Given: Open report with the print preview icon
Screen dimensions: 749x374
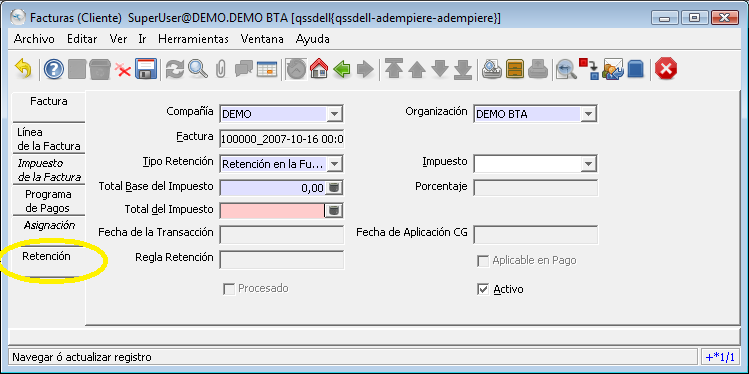Looking at the screenshot, I should [x=491, y=70].
